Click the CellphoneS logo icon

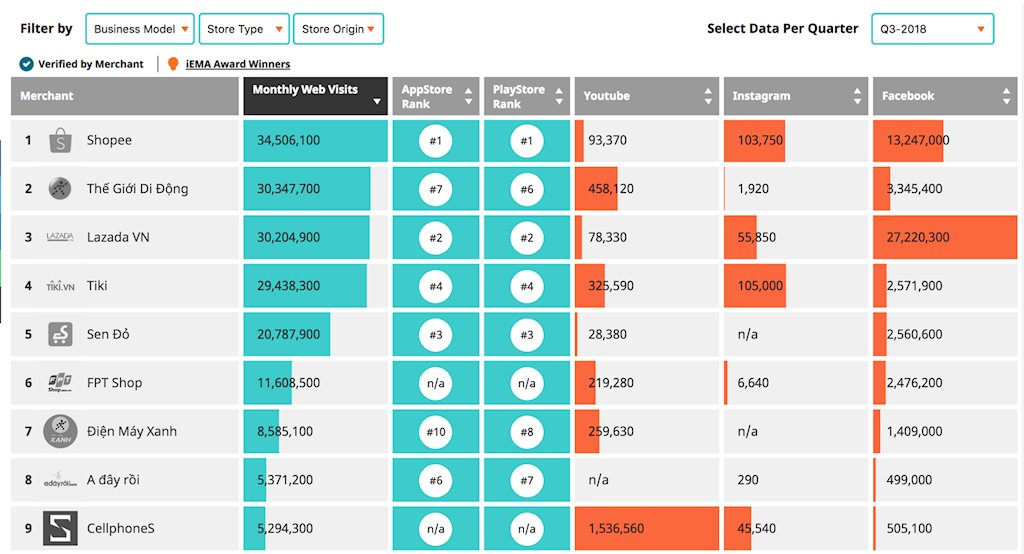[x=60, y=528]
